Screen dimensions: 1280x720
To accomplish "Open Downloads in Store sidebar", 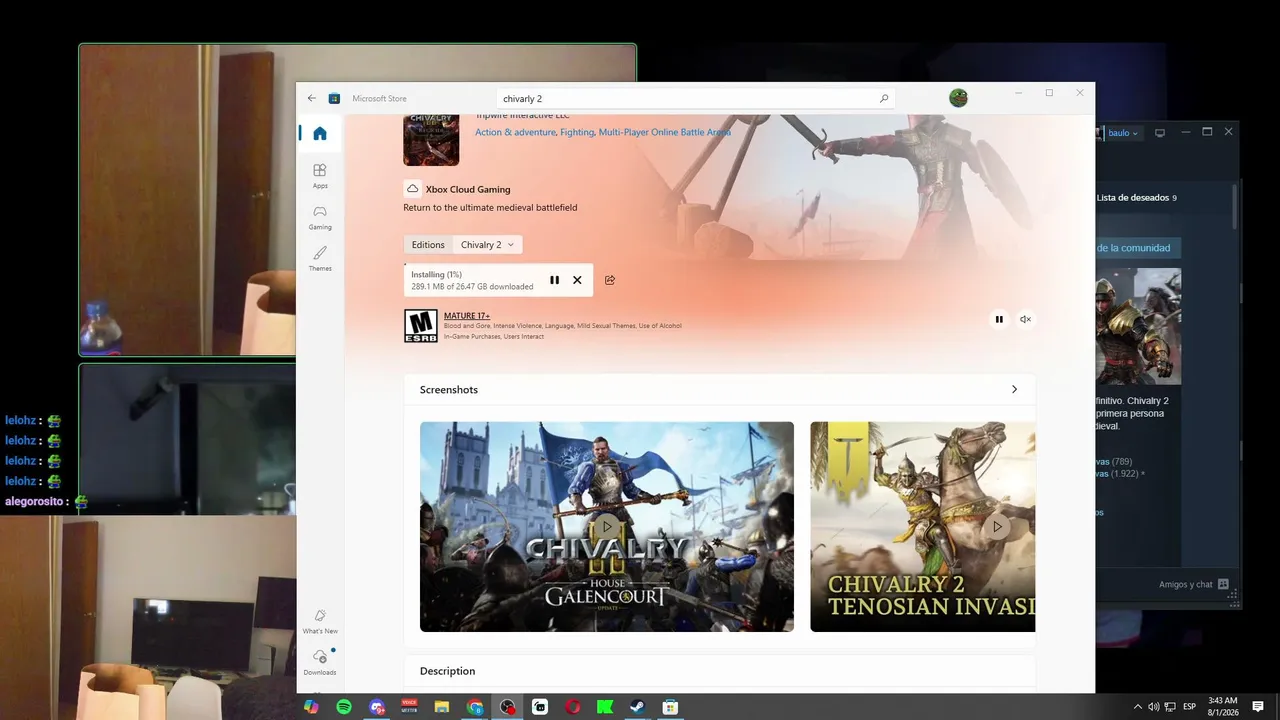I will point(320,662).
